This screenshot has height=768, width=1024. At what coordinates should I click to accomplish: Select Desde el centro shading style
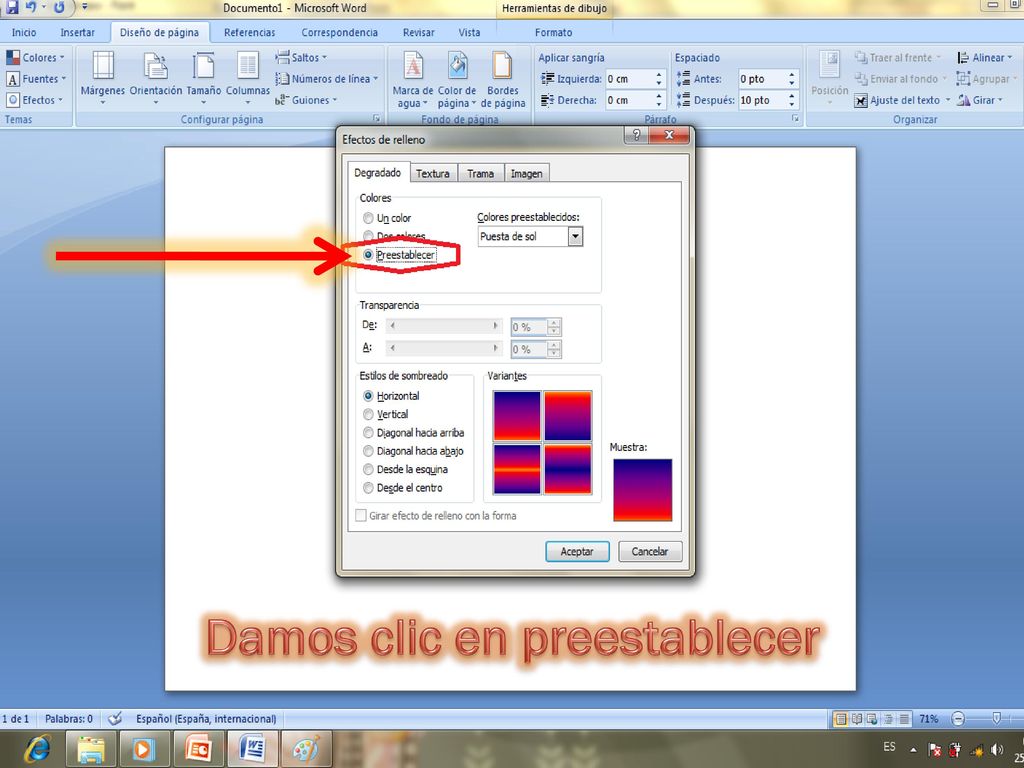click(x=368, y=488)
